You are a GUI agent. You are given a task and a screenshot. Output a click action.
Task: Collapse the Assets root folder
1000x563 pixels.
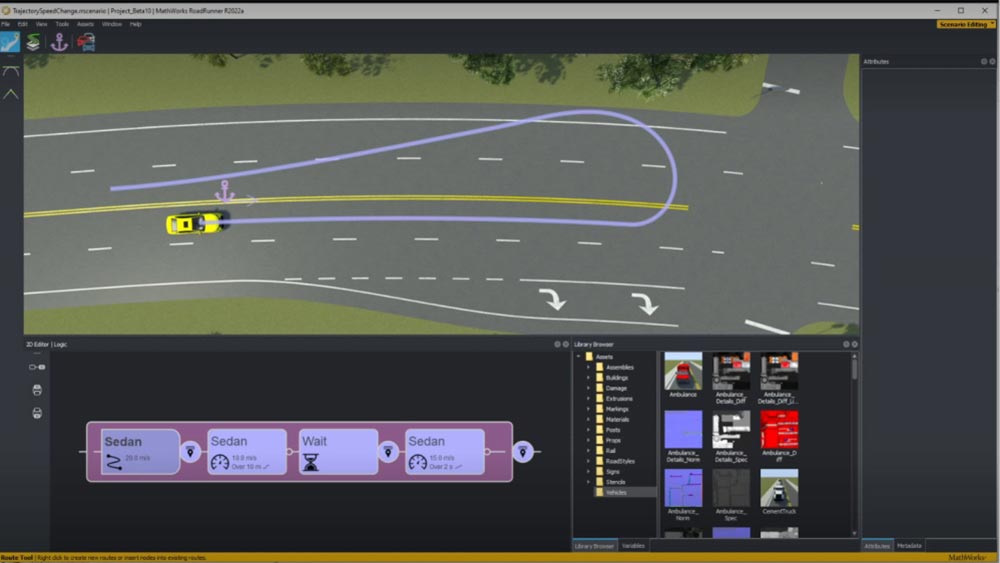point(578,357)
